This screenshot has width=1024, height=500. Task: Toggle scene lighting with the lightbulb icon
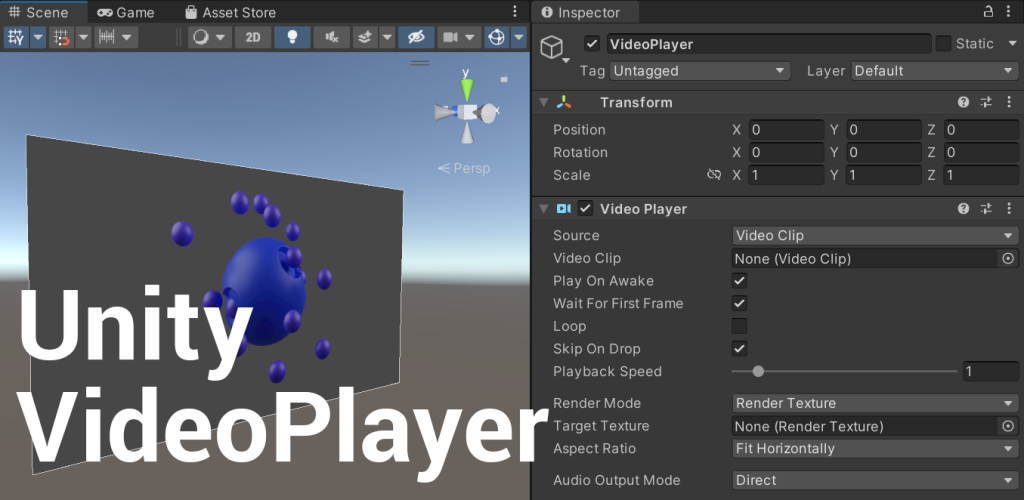[292, 37]
